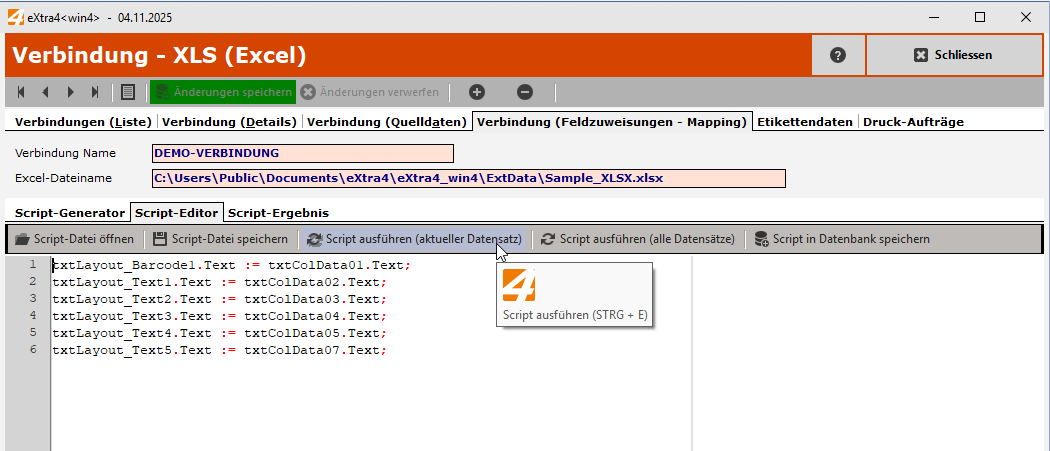Click Änderungen speichern button
The width and height of the screenshot is (1050, 451).
coord(223,92)
